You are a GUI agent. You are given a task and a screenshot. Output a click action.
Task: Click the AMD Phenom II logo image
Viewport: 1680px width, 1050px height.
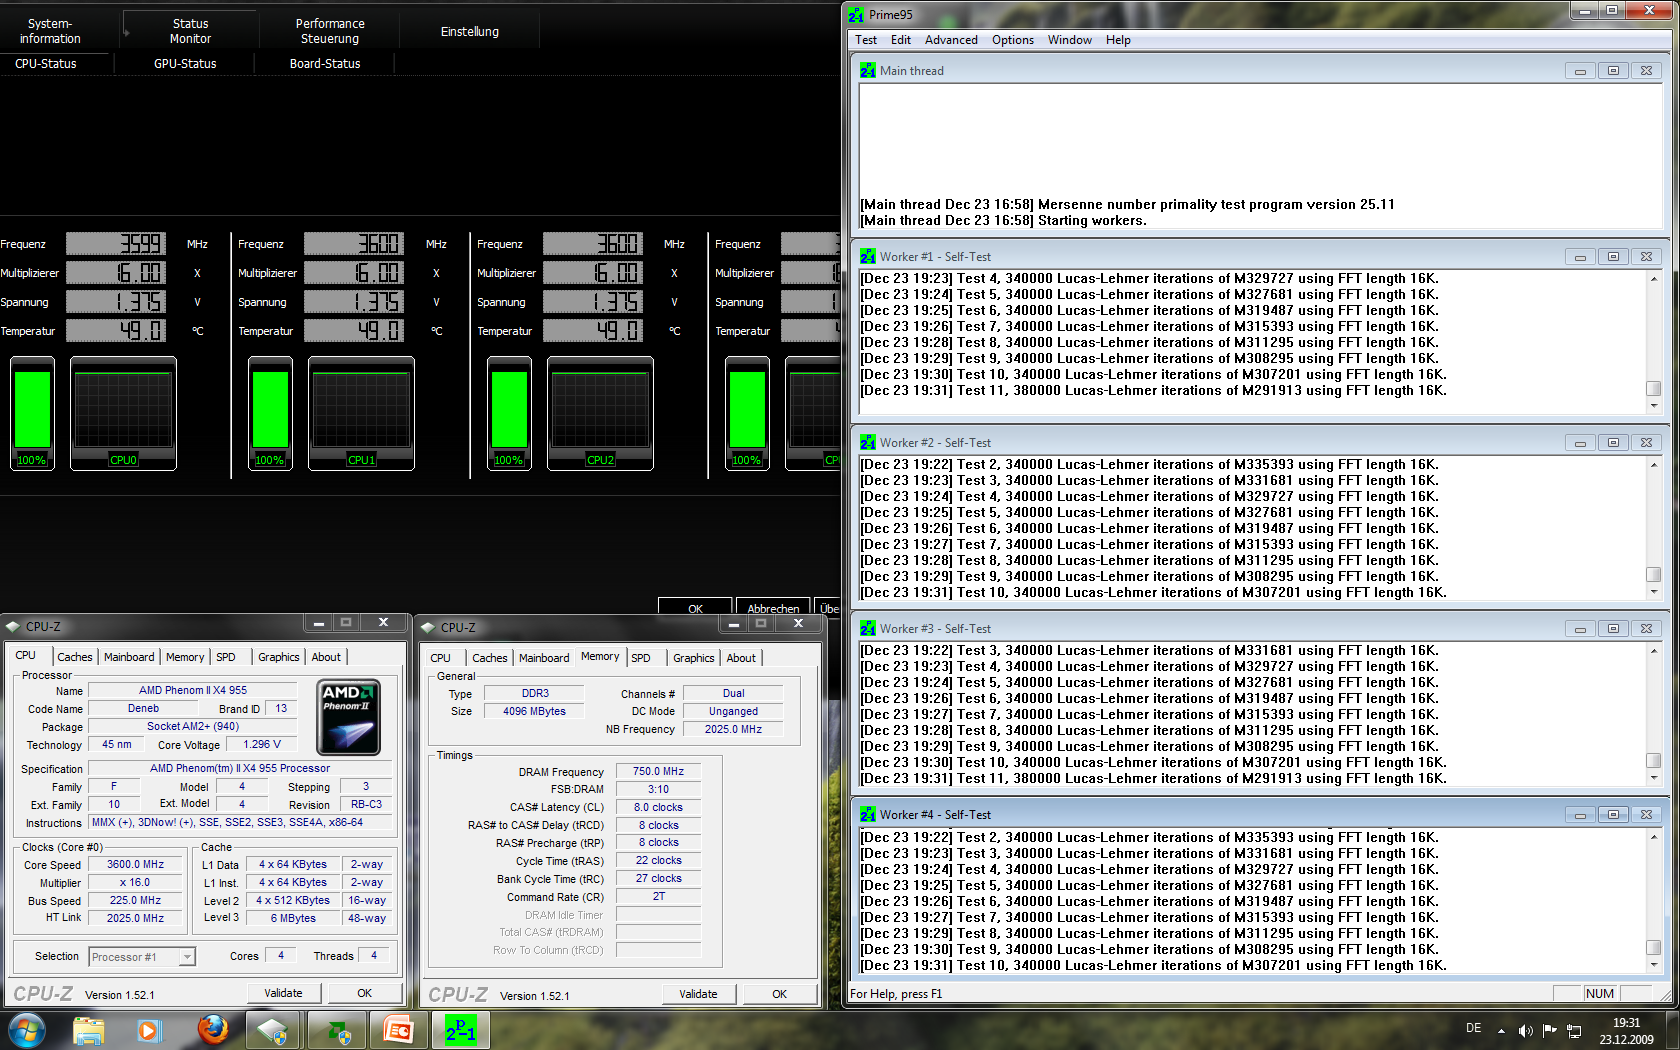point(348,717)
